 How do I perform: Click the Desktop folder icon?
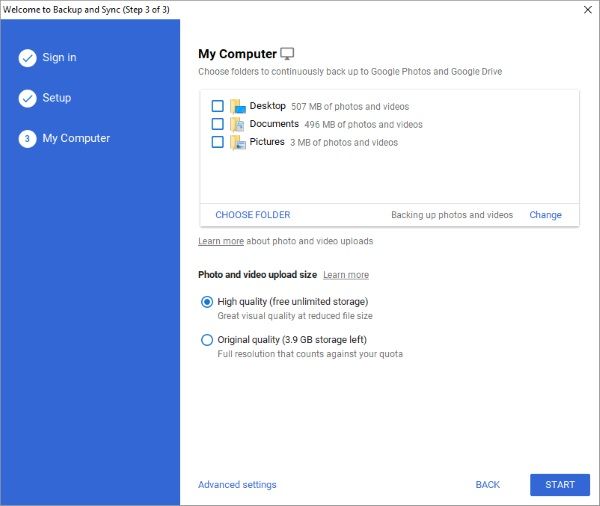(237, 107)
